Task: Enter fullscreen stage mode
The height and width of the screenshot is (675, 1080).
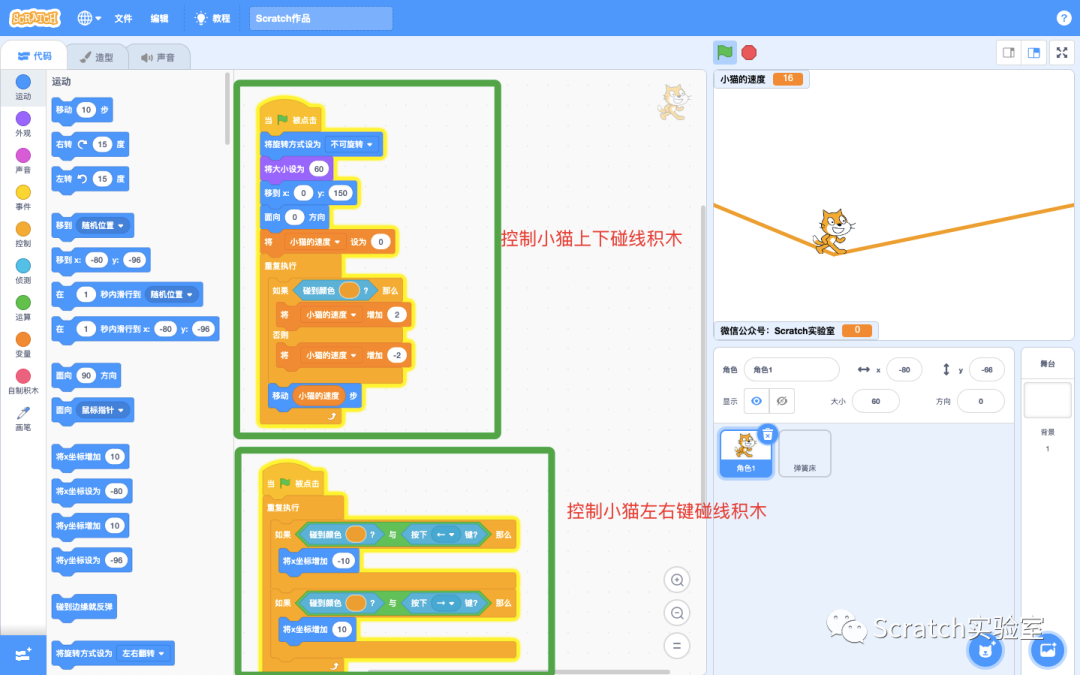Action: coord(1062,52)
